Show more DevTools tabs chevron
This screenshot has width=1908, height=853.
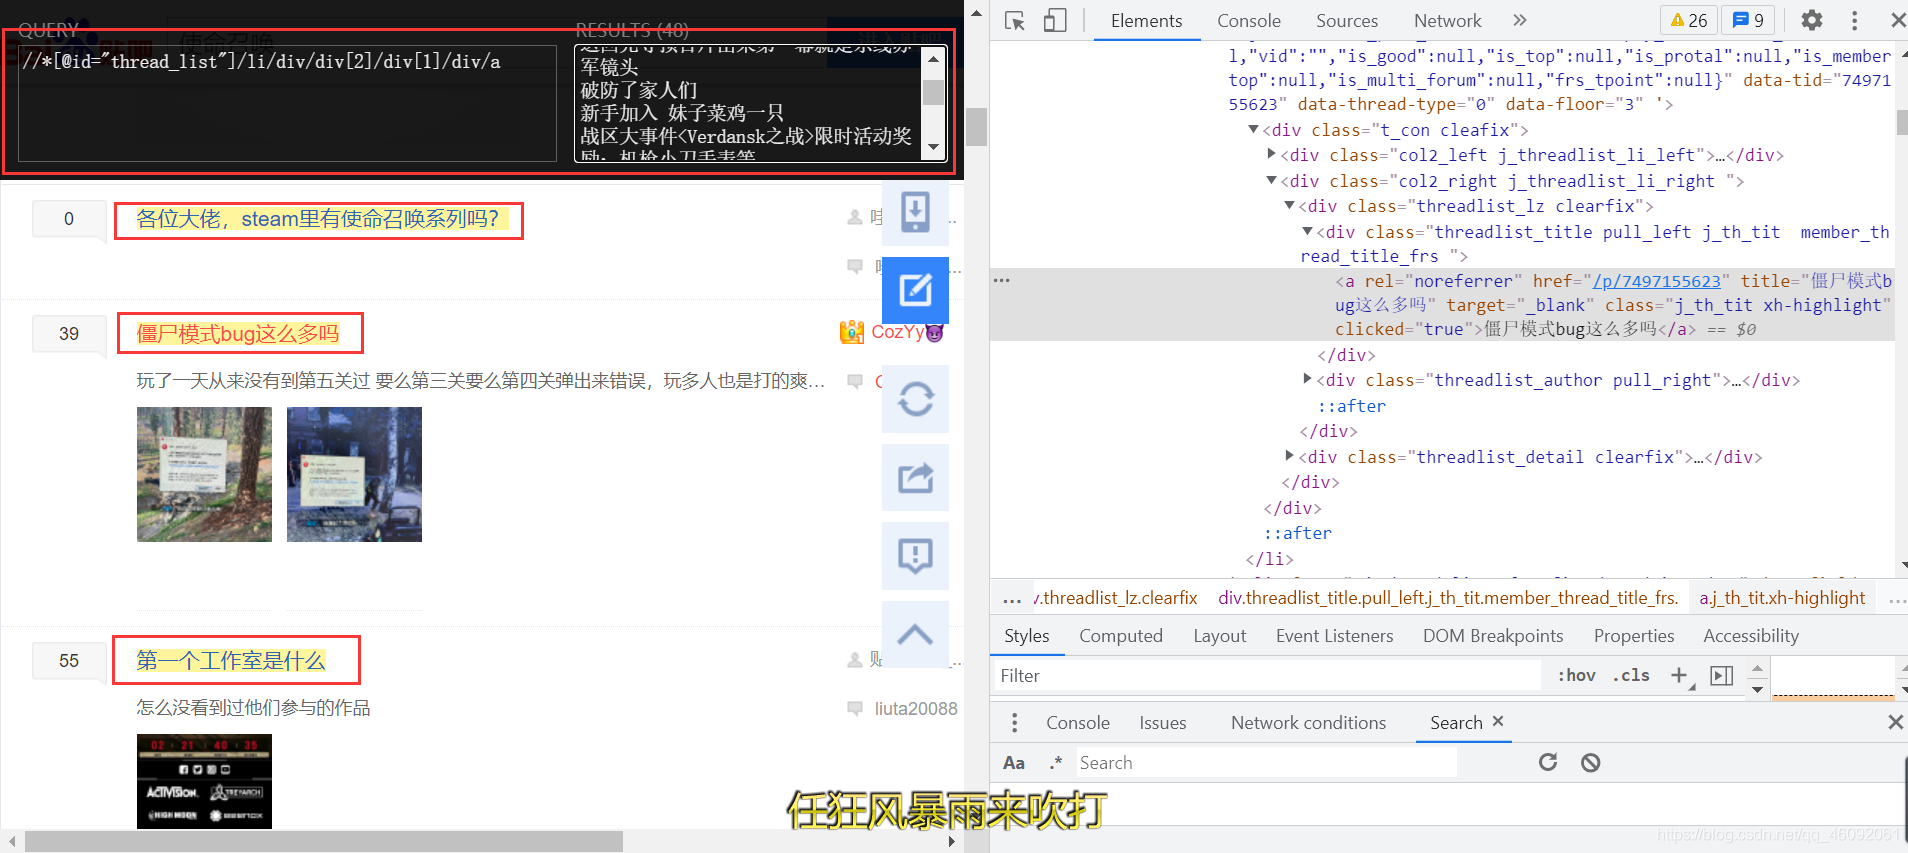1520,20
